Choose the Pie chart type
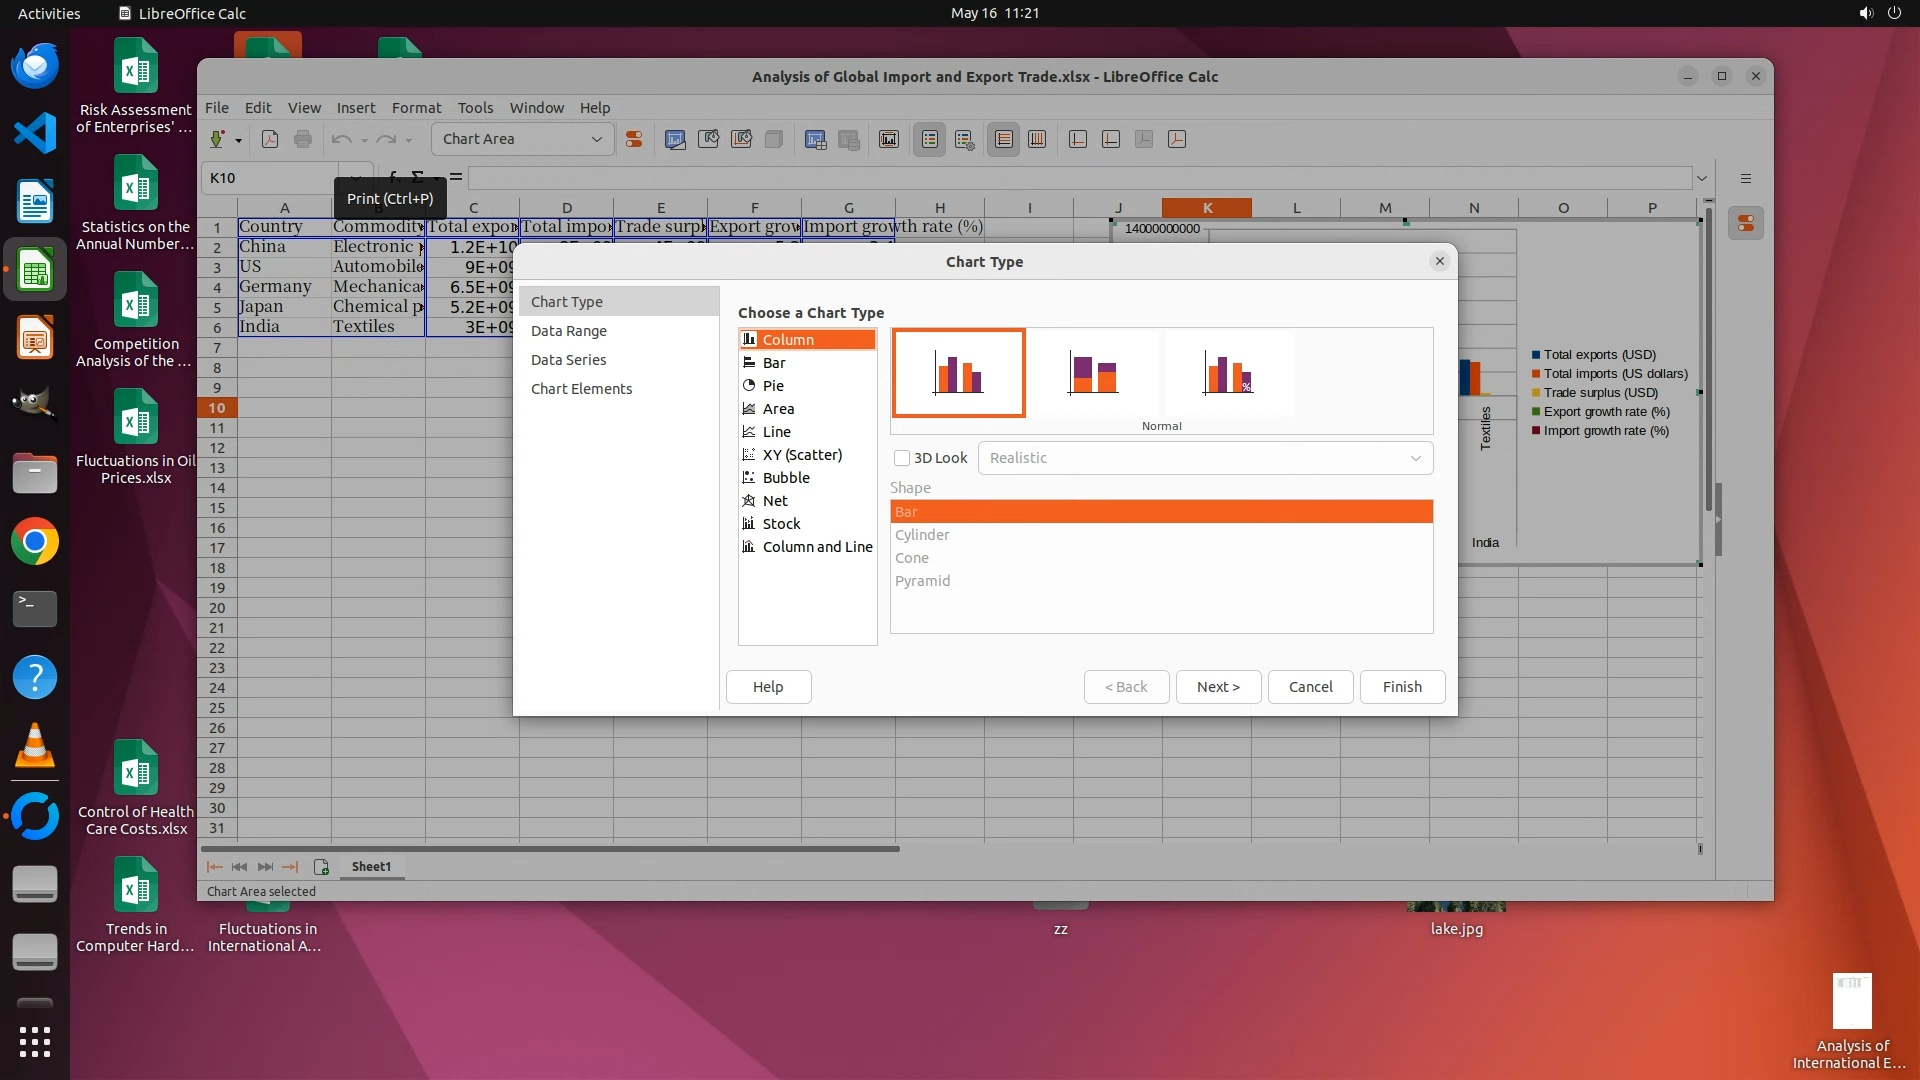1920x1080 pixels. [773, 386]
